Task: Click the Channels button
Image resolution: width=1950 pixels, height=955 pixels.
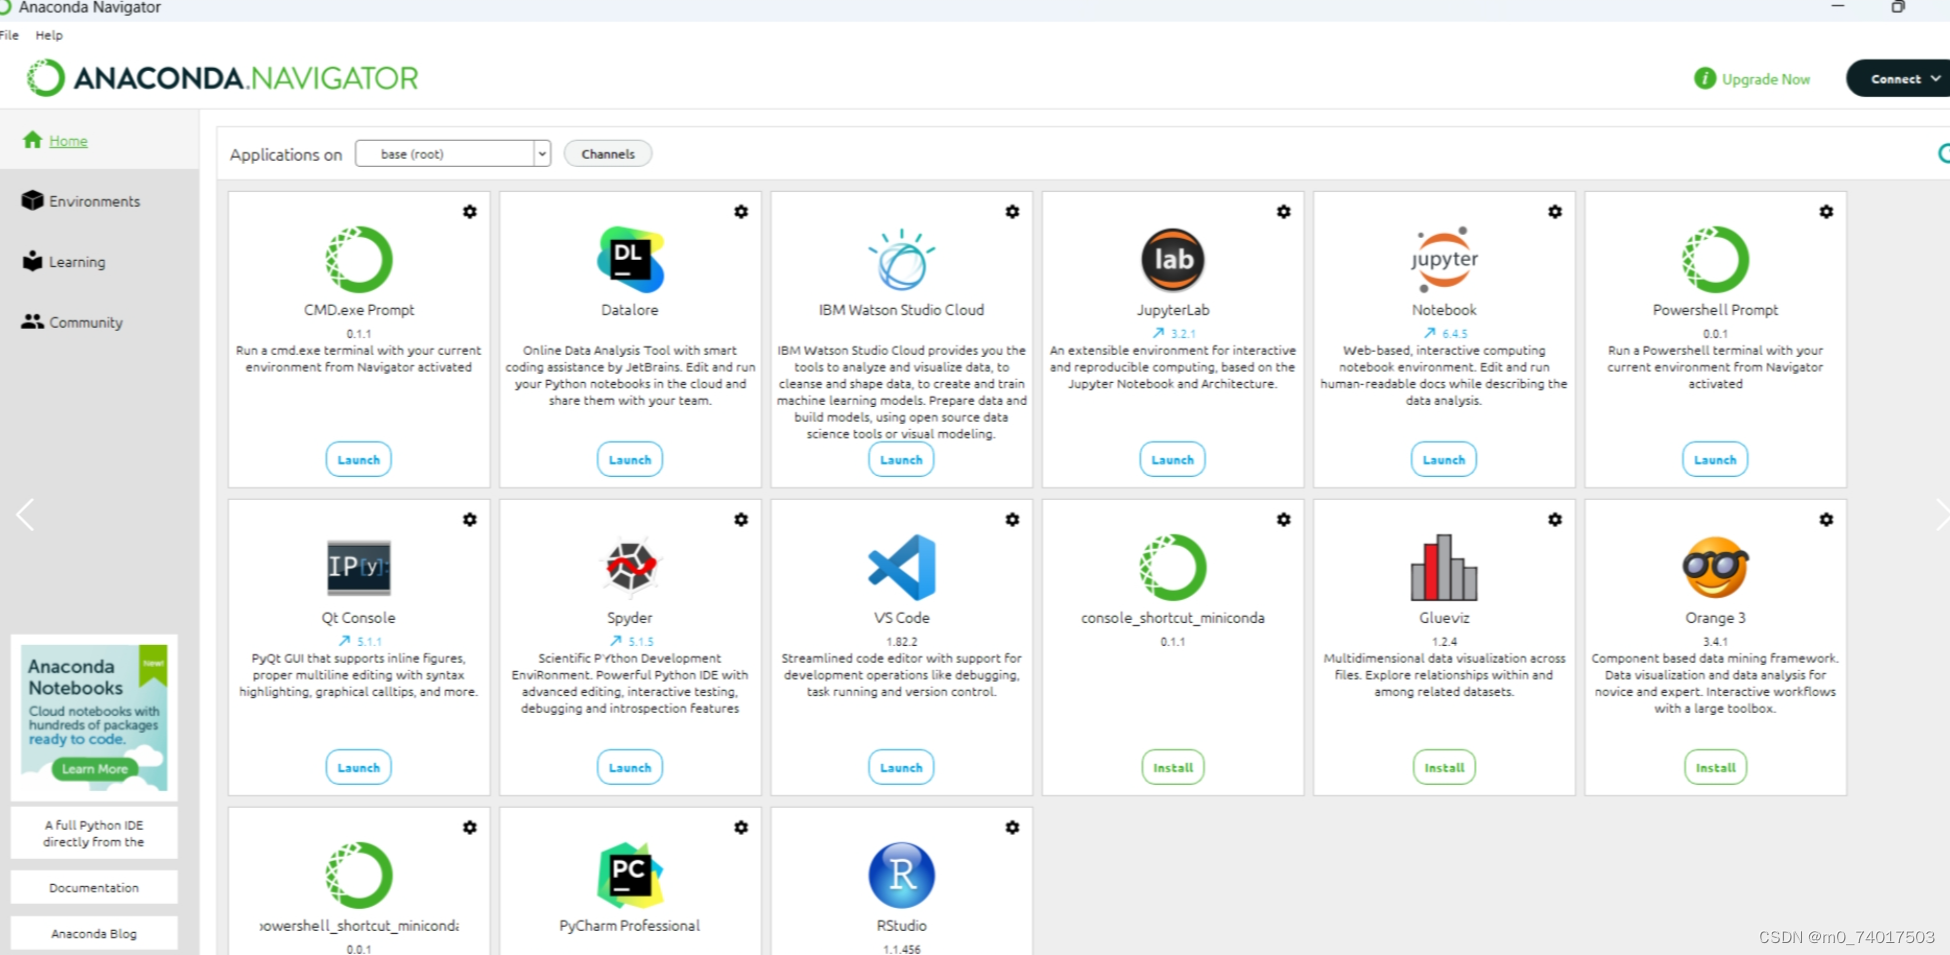Action: (607, 153)
